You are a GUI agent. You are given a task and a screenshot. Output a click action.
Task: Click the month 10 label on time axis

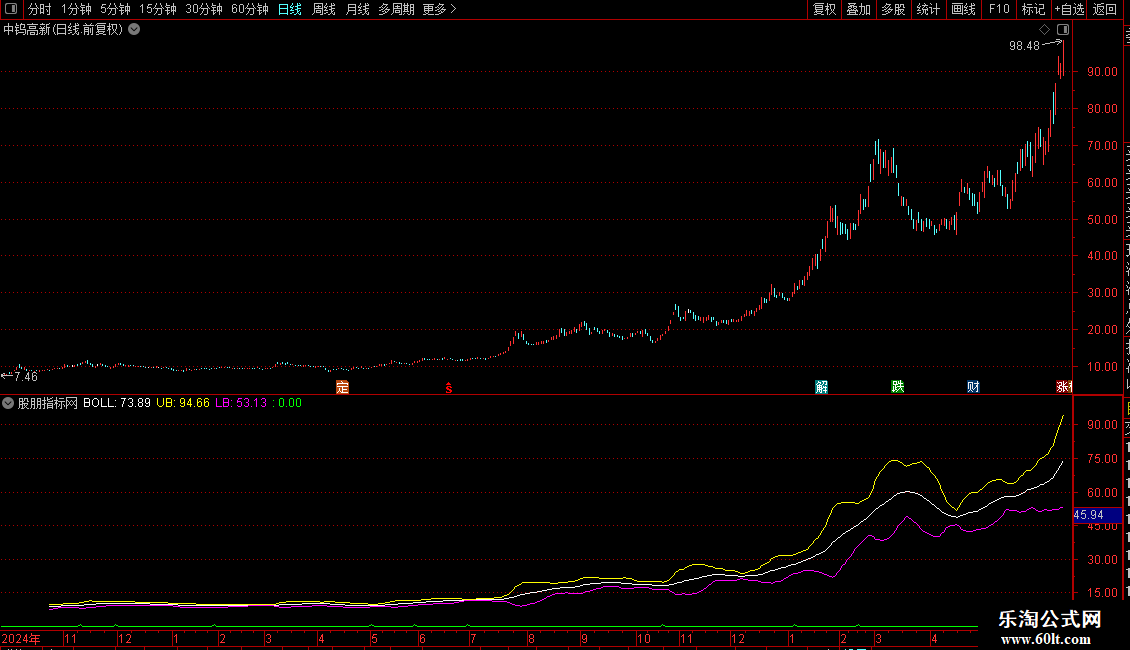click(x=644, y=639)
